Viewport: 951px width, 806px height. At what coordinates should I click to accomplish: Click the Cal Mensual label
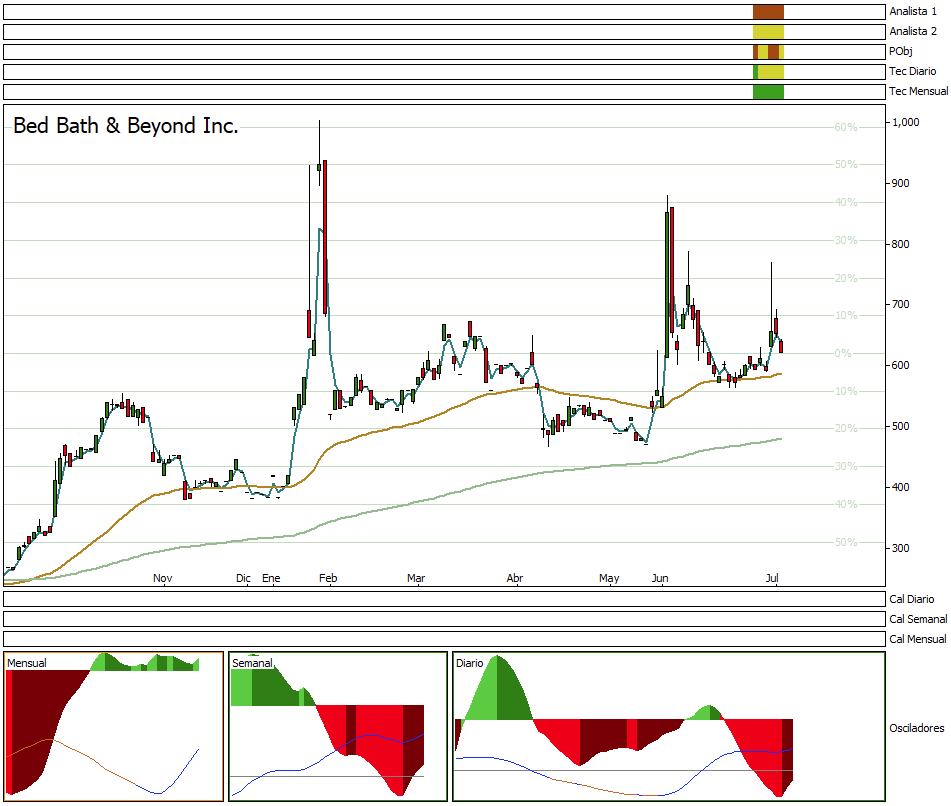918,639
